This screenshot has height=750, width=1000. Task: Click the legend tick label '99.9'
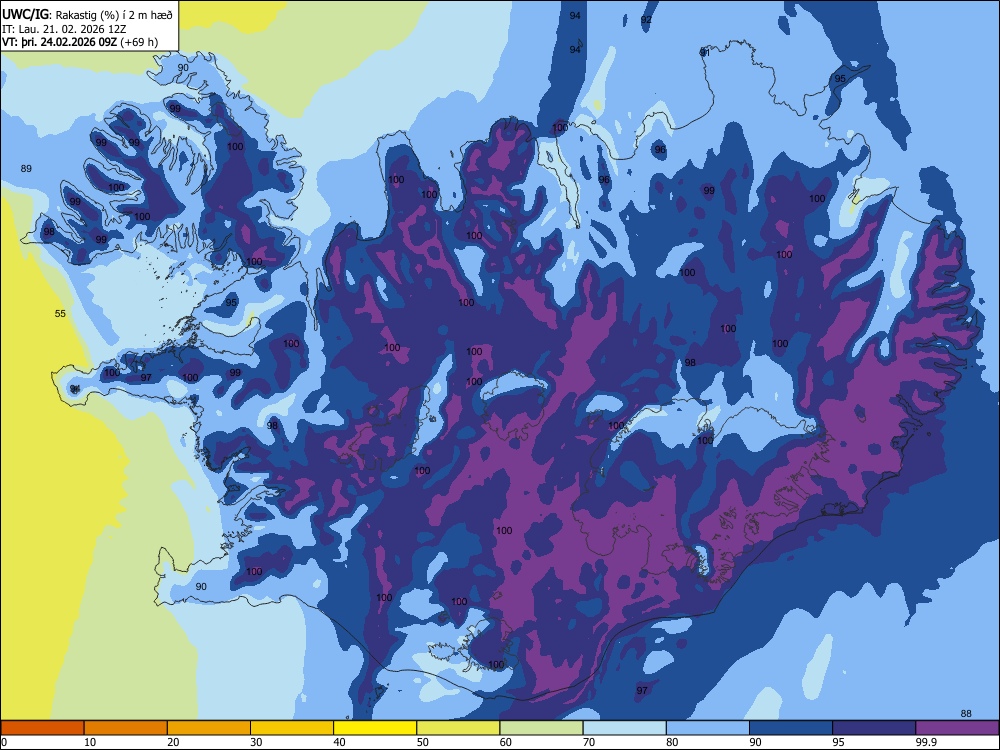tap(927, 742)
